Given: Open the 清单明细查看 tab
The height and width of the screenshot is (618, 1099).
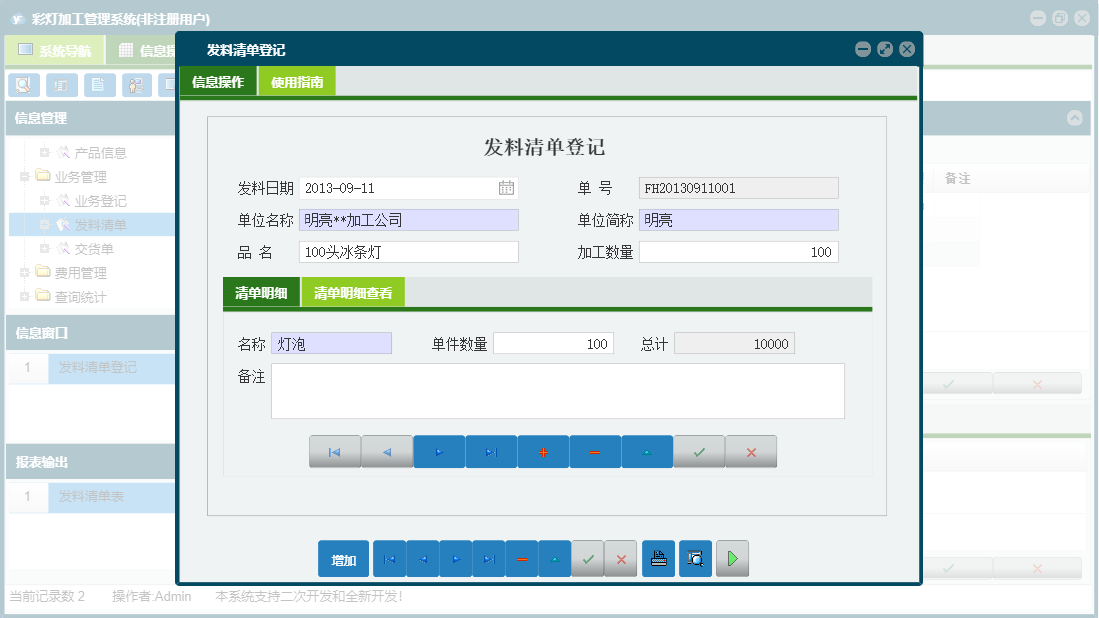Looking at the screenshot, I should (352, 293).
